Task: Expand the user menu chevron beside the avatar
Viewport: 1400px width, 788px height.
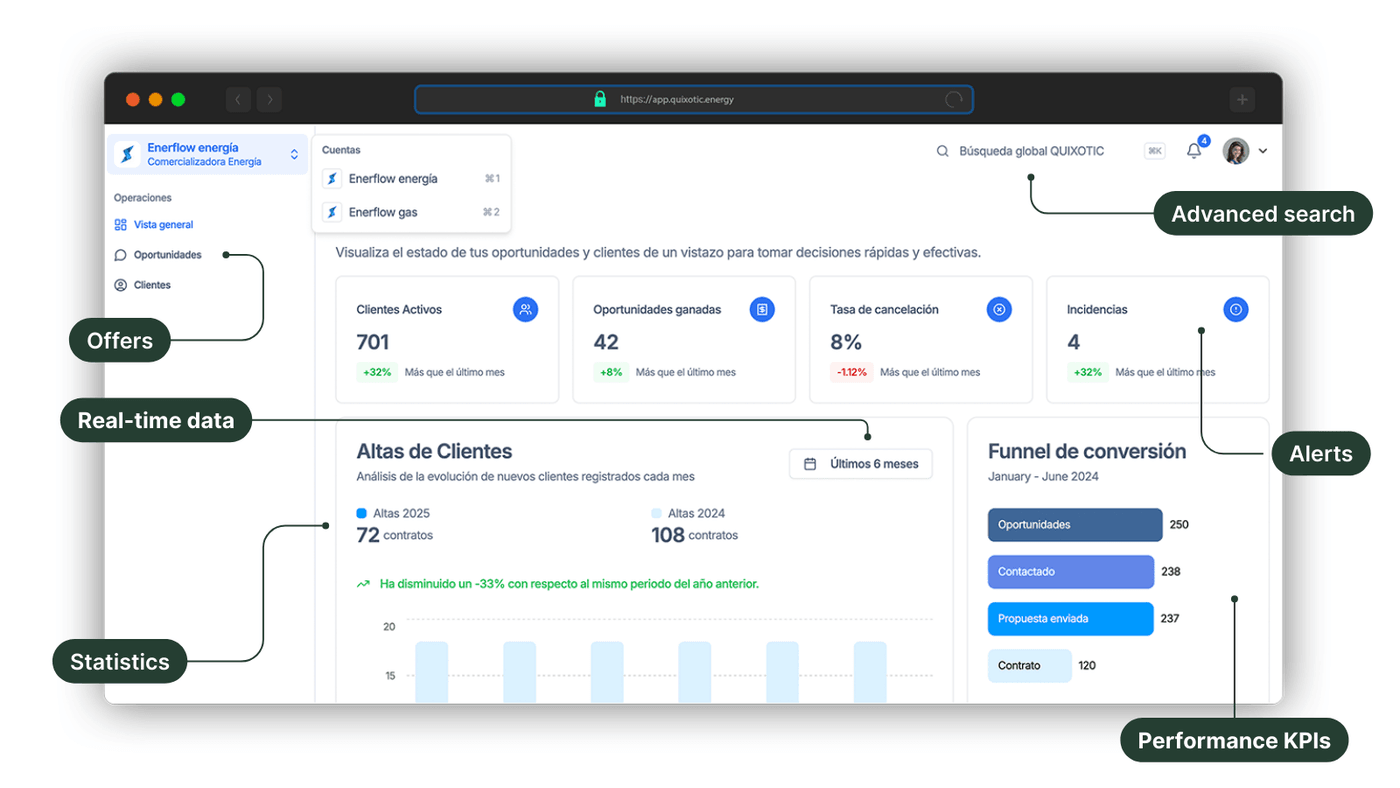Action: coord(1263,151)
